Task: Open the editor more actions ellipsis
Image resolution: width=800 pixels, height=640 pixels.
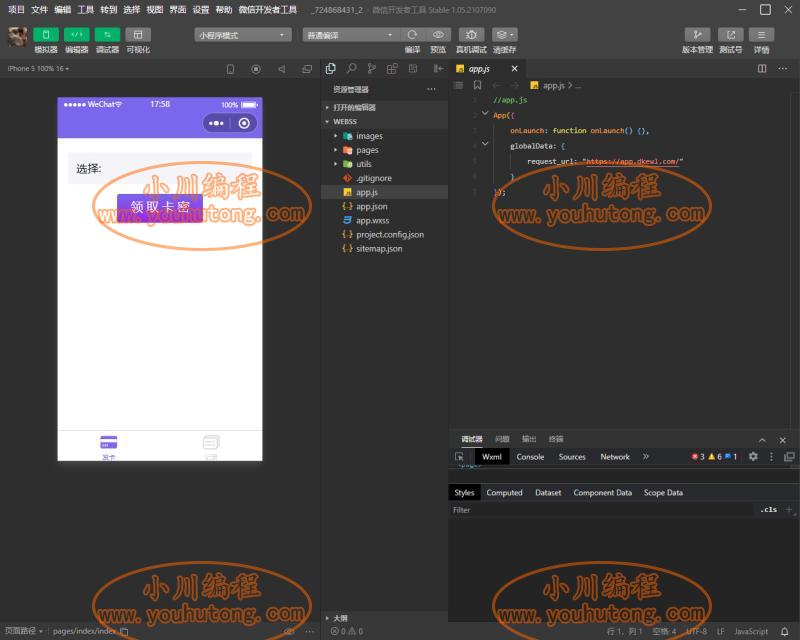Action: [x=783, y=68]
